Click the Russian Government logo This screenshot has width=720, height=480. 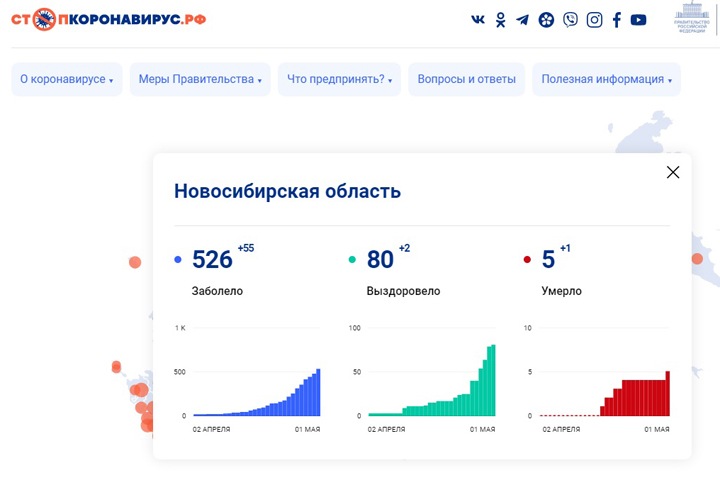point(689,19)
